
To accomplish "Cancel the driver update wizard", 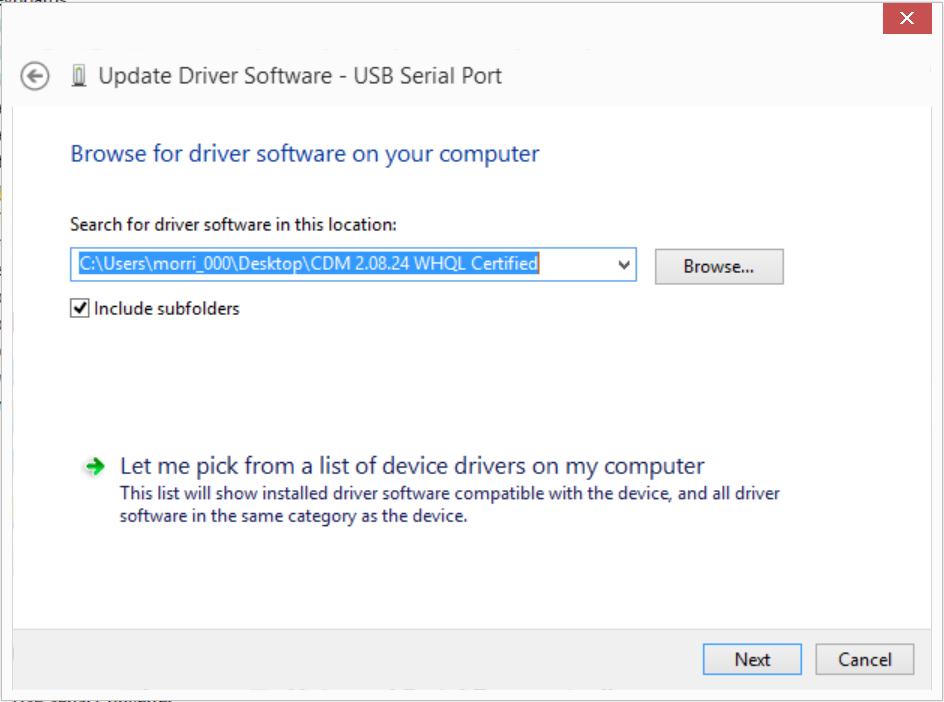I will pos(865,659).
